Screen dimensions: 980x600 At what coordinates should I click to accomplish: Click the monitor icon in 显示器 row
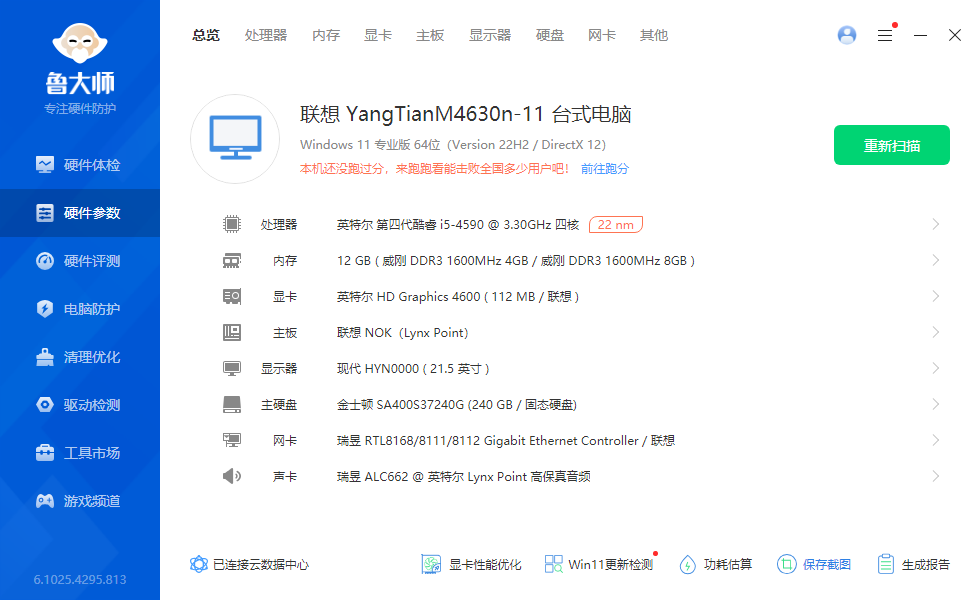232,369
